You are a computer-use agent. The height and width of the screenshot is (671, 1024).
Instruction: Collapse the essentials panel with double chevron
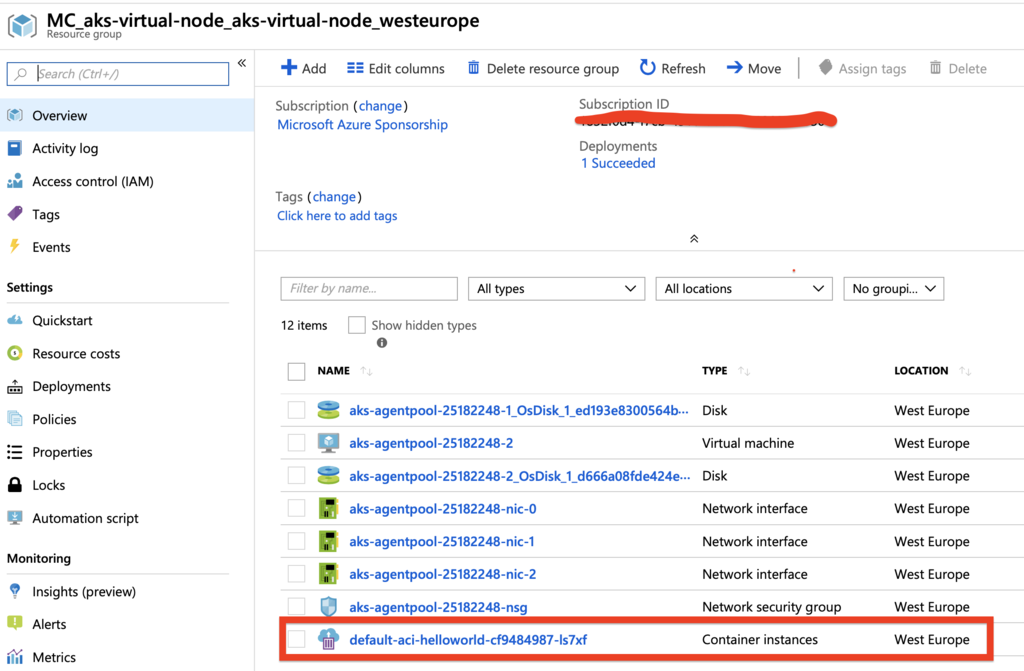694,239
